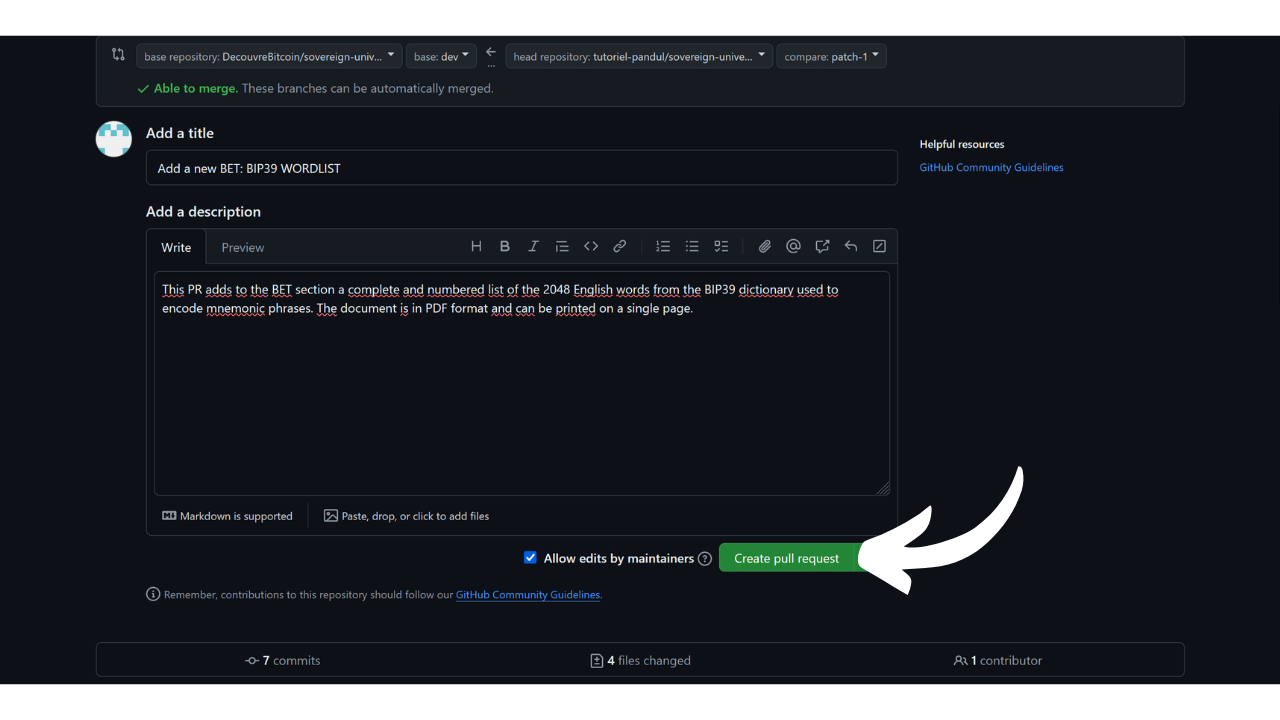Click the pull request title input field
This screenshot has height=720, width=1280.
tap(521, 168)
